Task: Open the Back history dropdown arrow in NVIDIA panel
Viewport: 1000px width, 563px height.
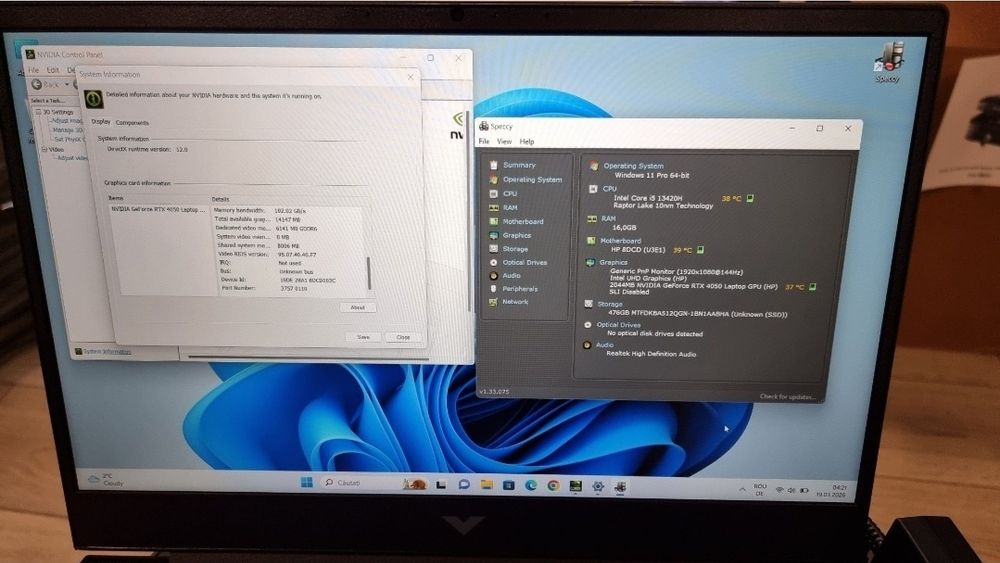Action: 67,84
